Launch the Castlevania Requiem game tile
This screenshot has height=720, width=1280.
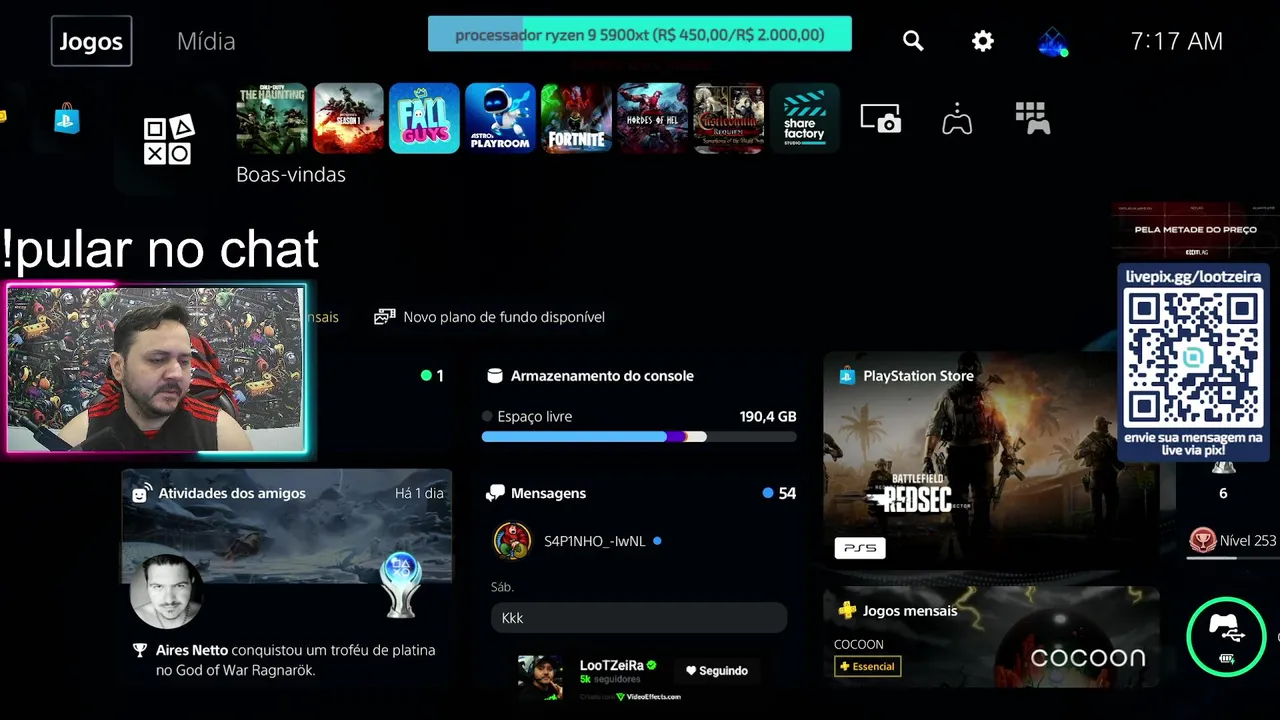click(x=729, y=118)
